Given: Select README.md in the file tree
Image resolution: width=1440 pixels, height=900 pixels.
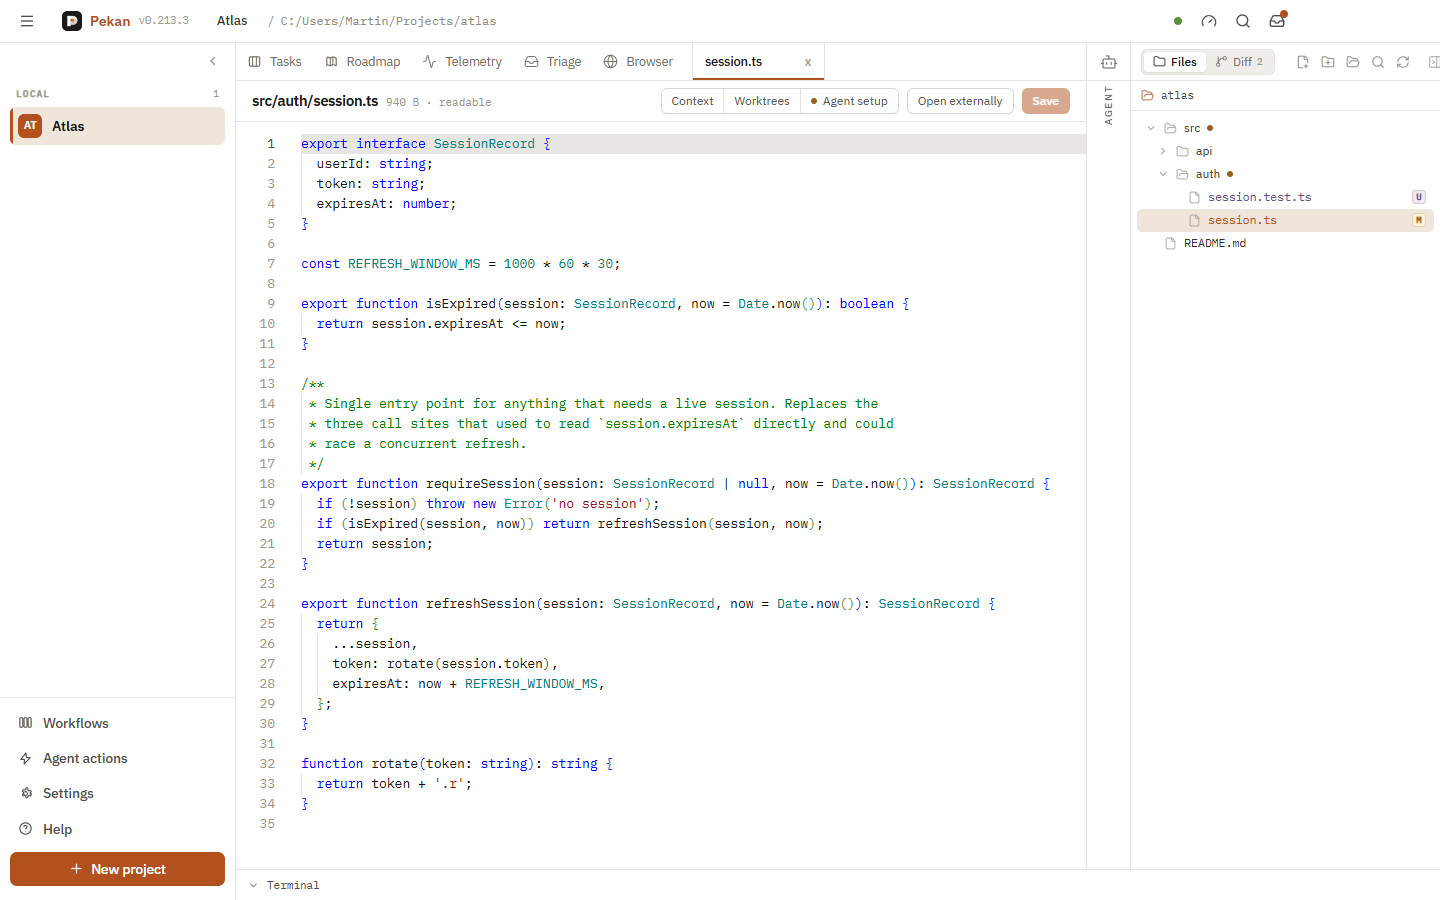Looking at the screenshot, I should tap(1285, 243).
